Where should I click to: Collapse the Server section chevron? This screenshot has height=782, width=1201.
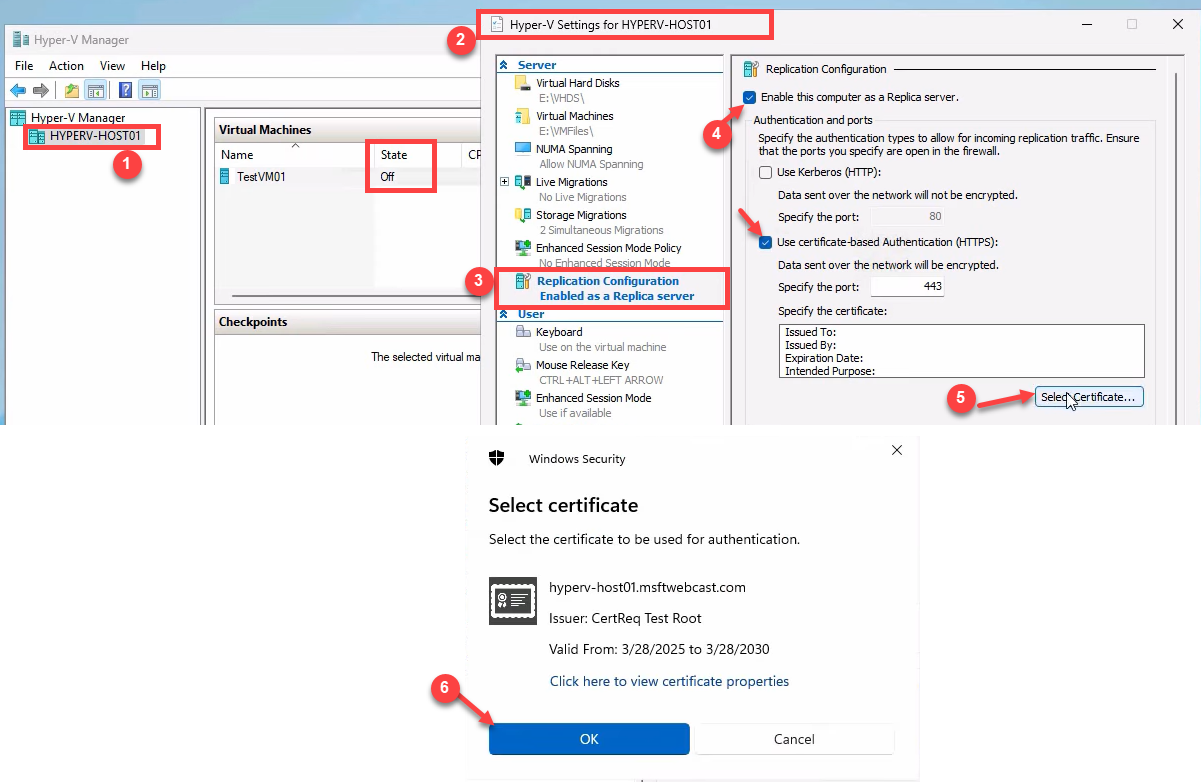pyautogui.click(x=504, y=65)
